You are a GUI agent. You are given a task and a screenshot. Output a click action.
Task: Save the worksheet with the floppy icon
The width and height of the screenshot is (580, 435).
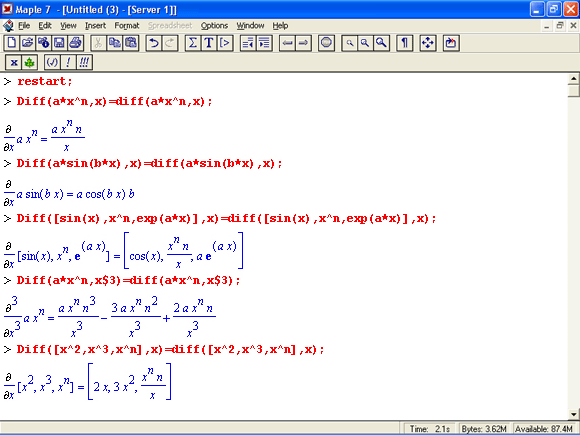[59, 43]
